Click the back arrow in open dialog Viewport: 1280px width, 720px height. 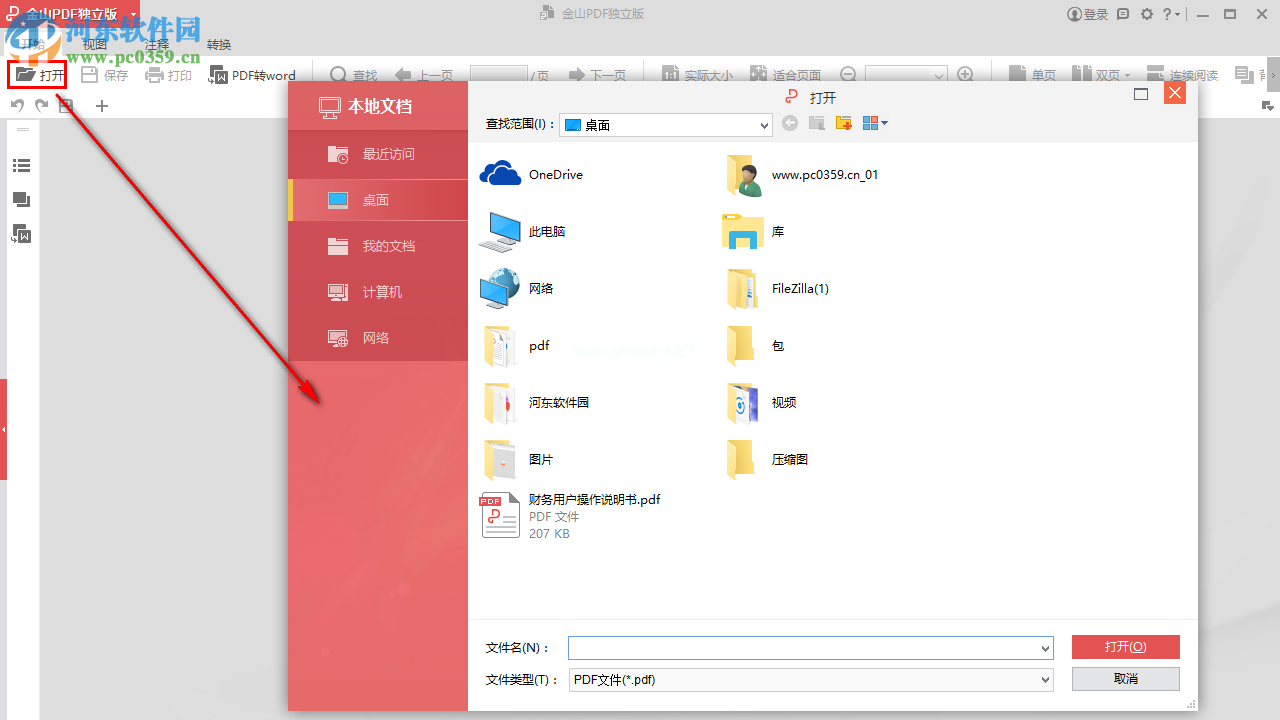click(790, 123)
